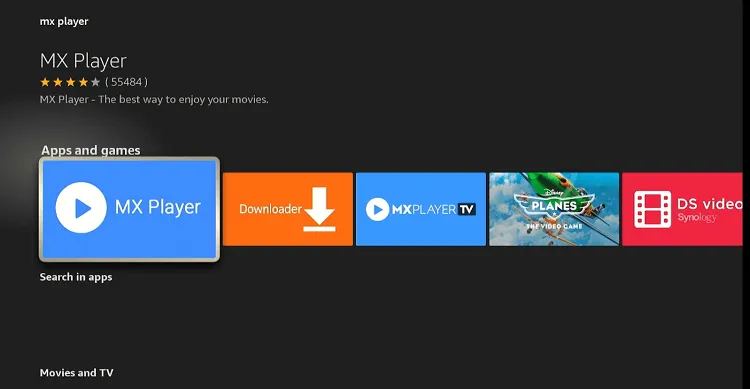This screenshot has height=389, width=750.
Task: Click the description "The best way to enjoy your movies"
Action: [183, 100]
